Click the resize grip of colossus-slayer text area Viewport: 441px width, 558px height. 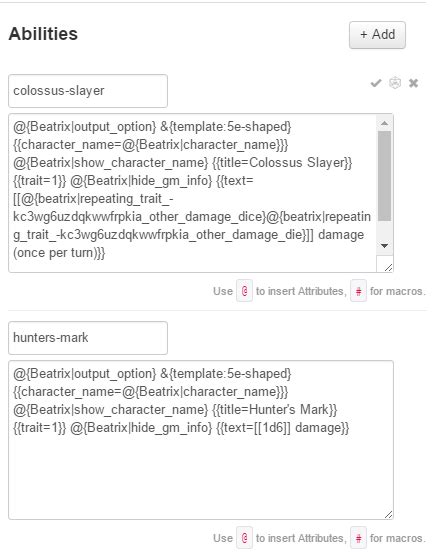tap(388, 268)
